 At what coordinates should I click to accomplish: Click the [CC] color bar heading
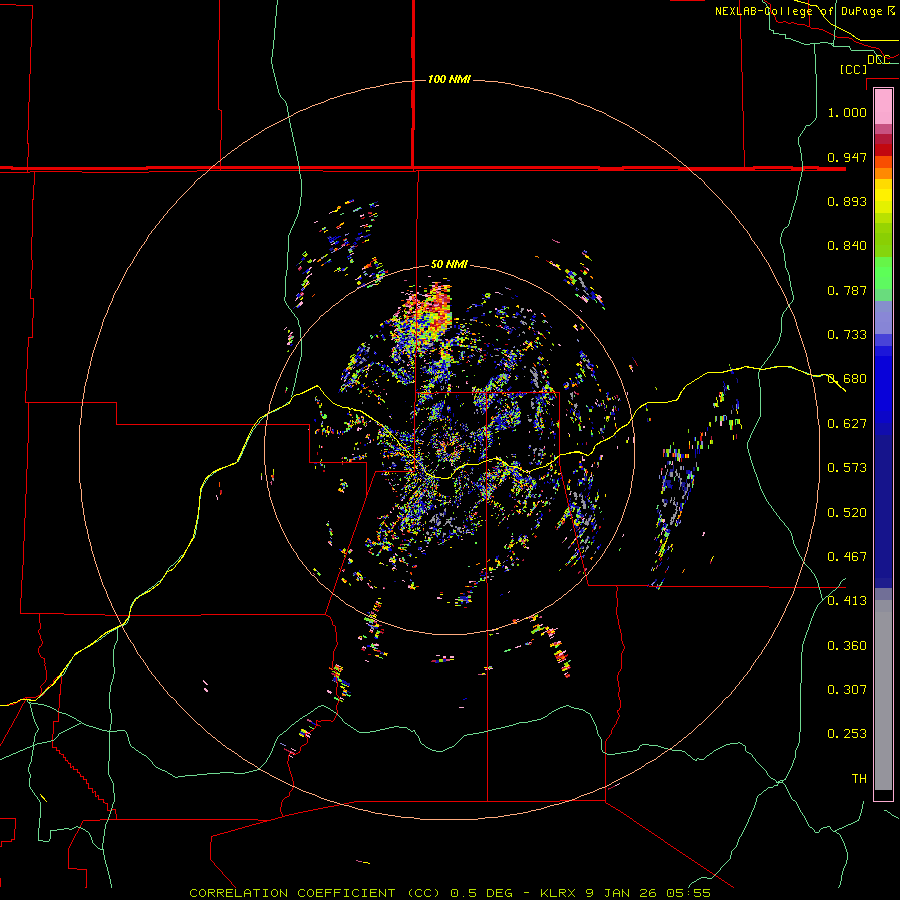pos(853,69)
